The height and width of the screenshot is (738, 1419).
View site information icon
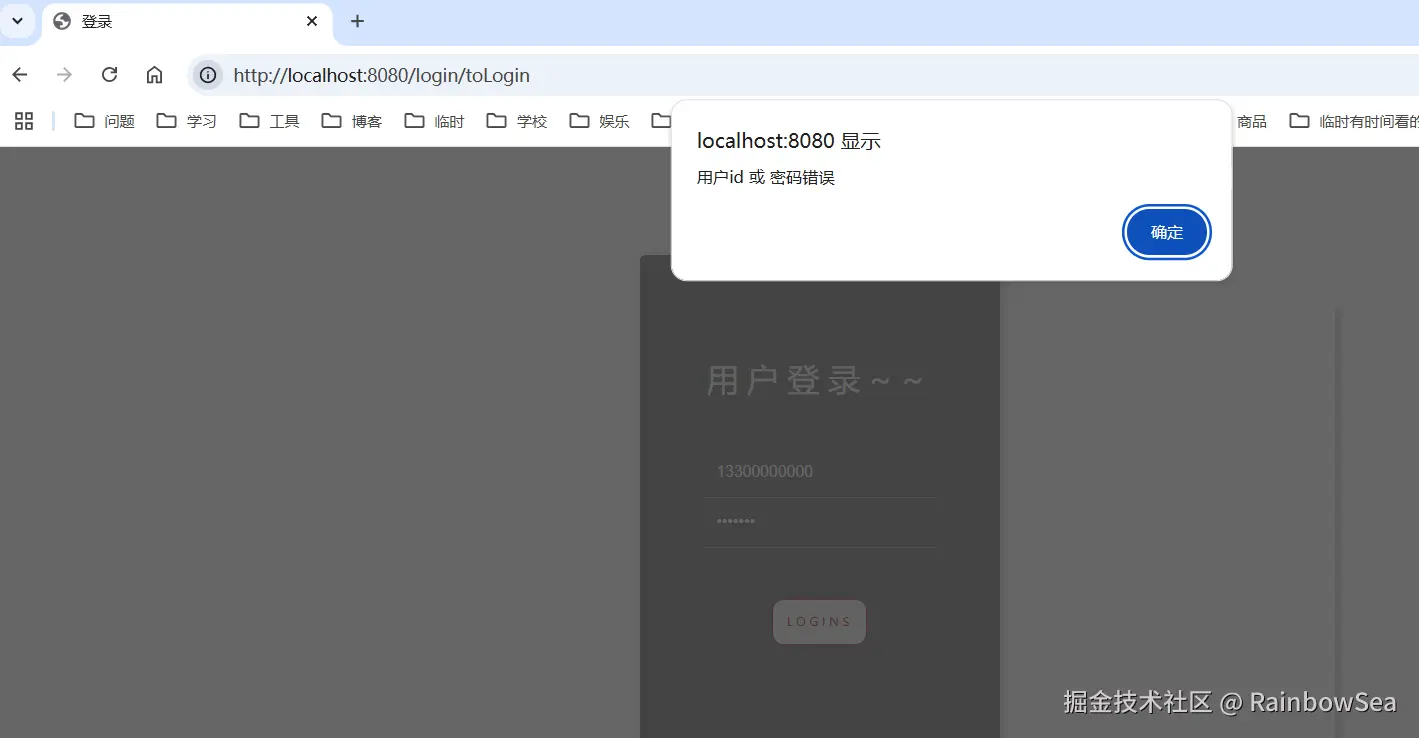click(208, 75)
